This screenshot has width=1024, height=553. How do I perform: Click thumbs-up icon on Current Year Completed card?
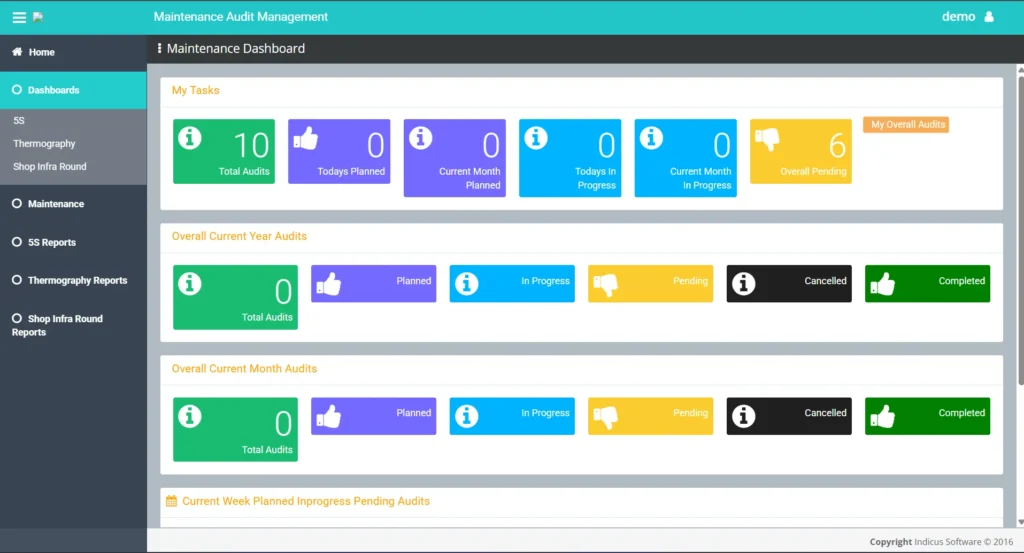coord(882,284)
